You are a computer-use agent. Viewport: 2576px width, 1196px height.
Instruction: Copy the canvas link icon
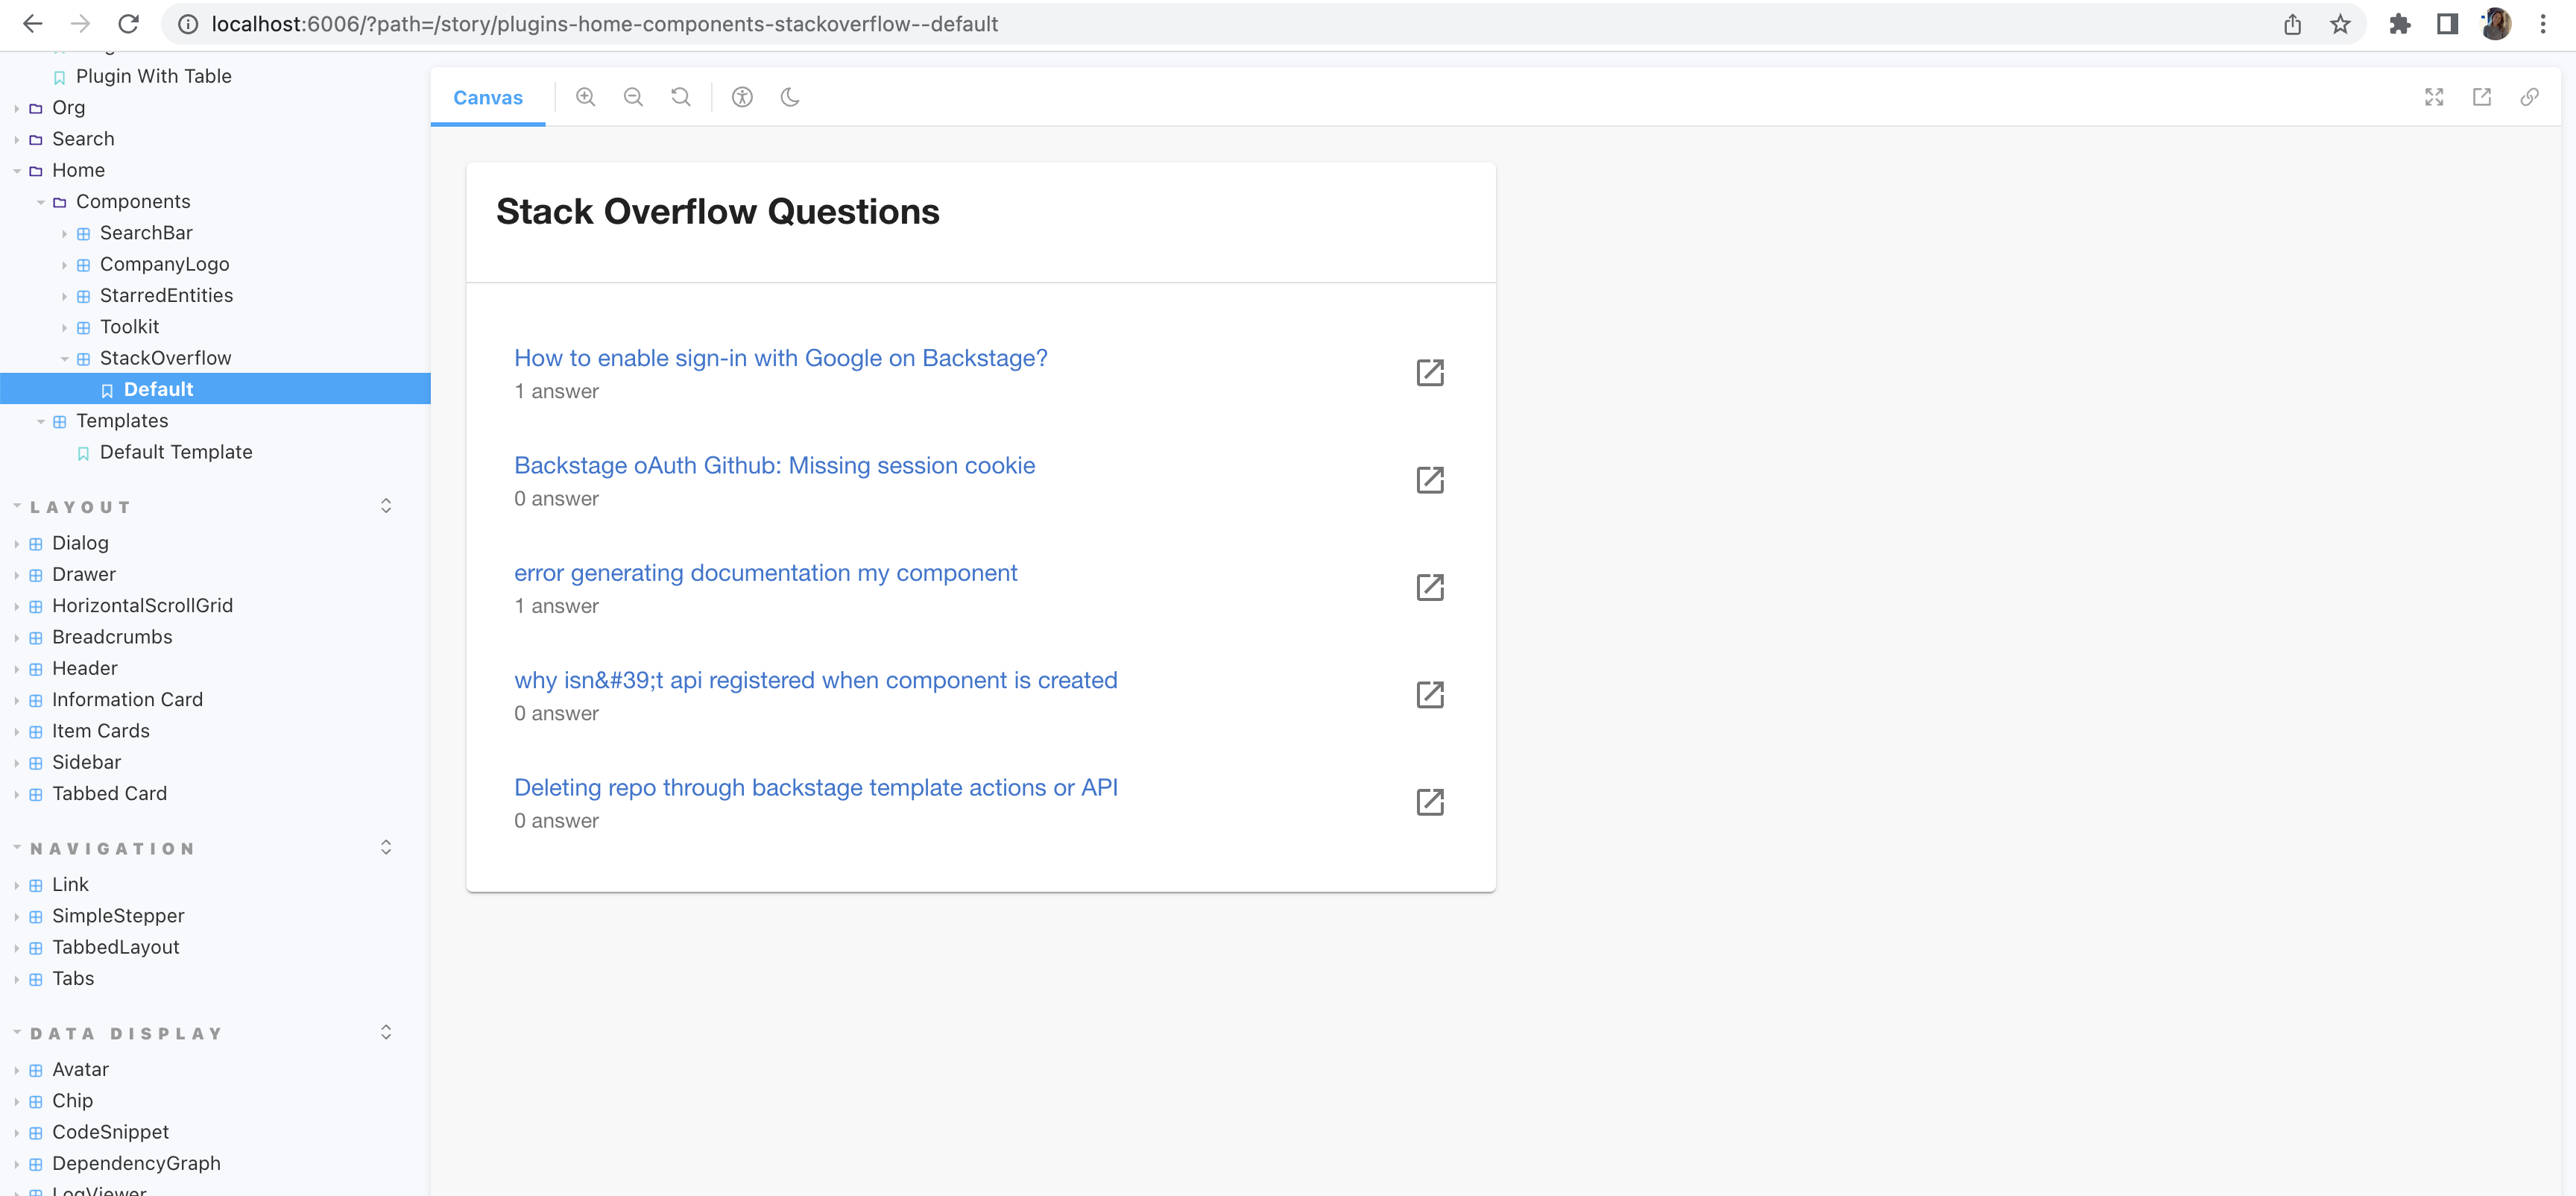click(2529, 97)
